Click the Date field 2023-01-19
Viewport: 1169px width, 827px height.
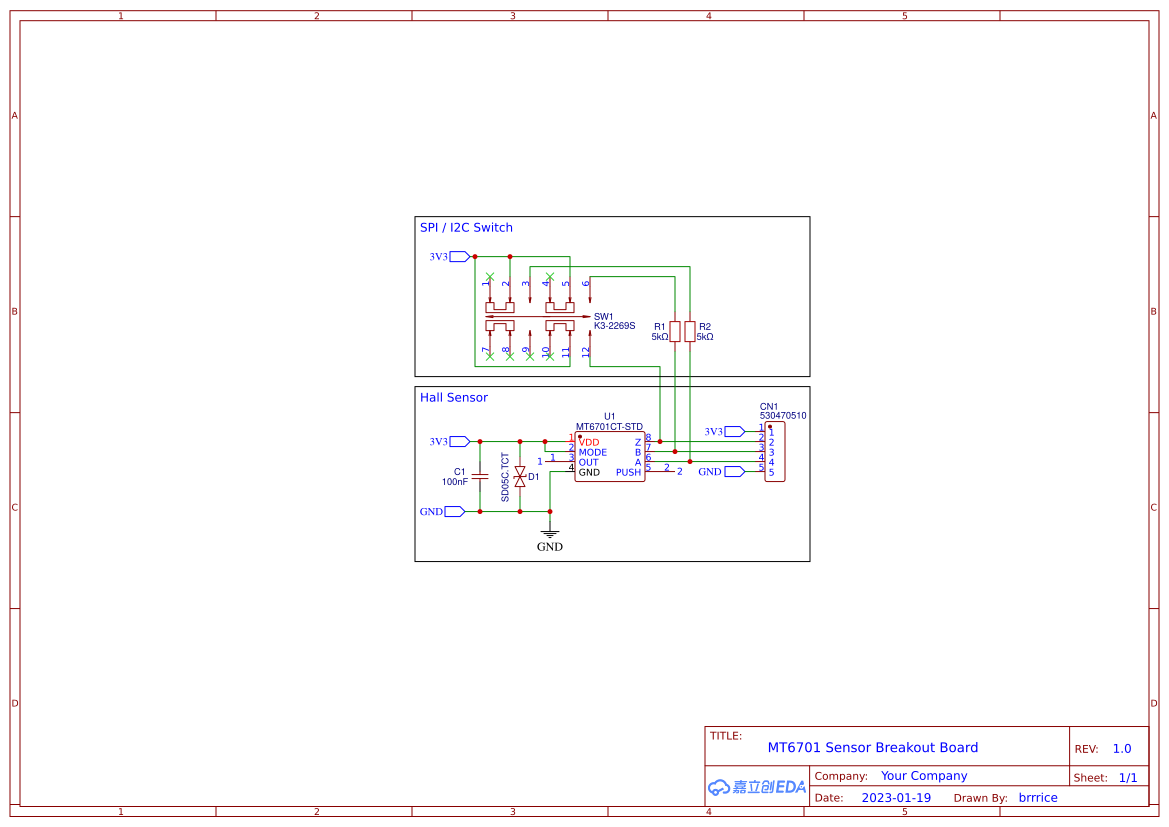pyautogui.click(x=897, y=797)
